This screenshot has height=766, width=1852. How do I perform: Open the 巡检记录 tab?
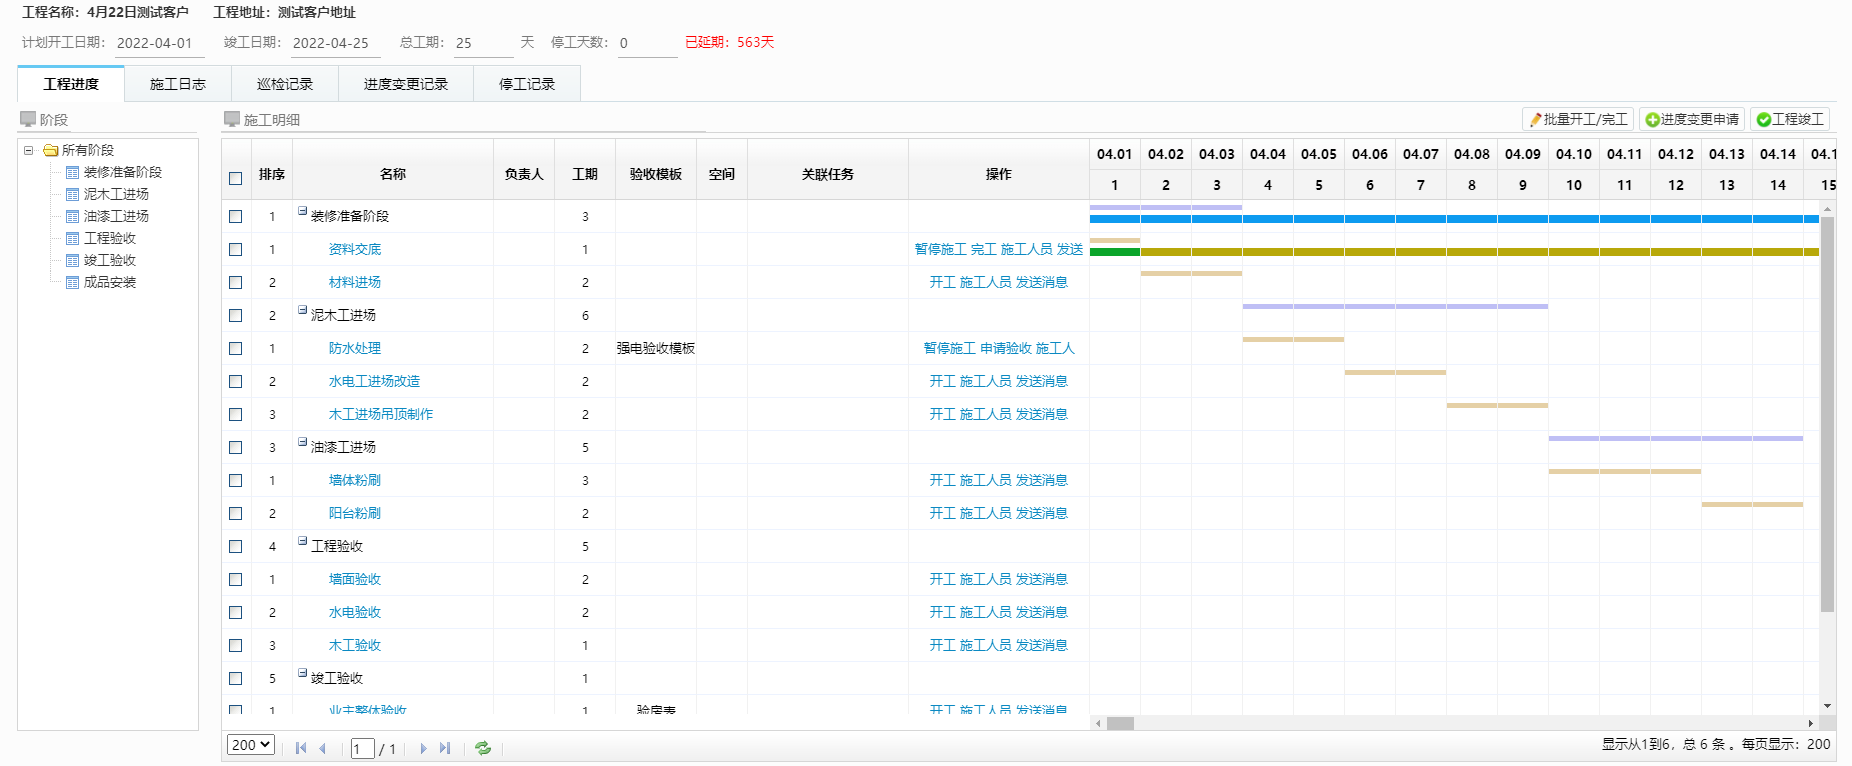pos(284,84)
